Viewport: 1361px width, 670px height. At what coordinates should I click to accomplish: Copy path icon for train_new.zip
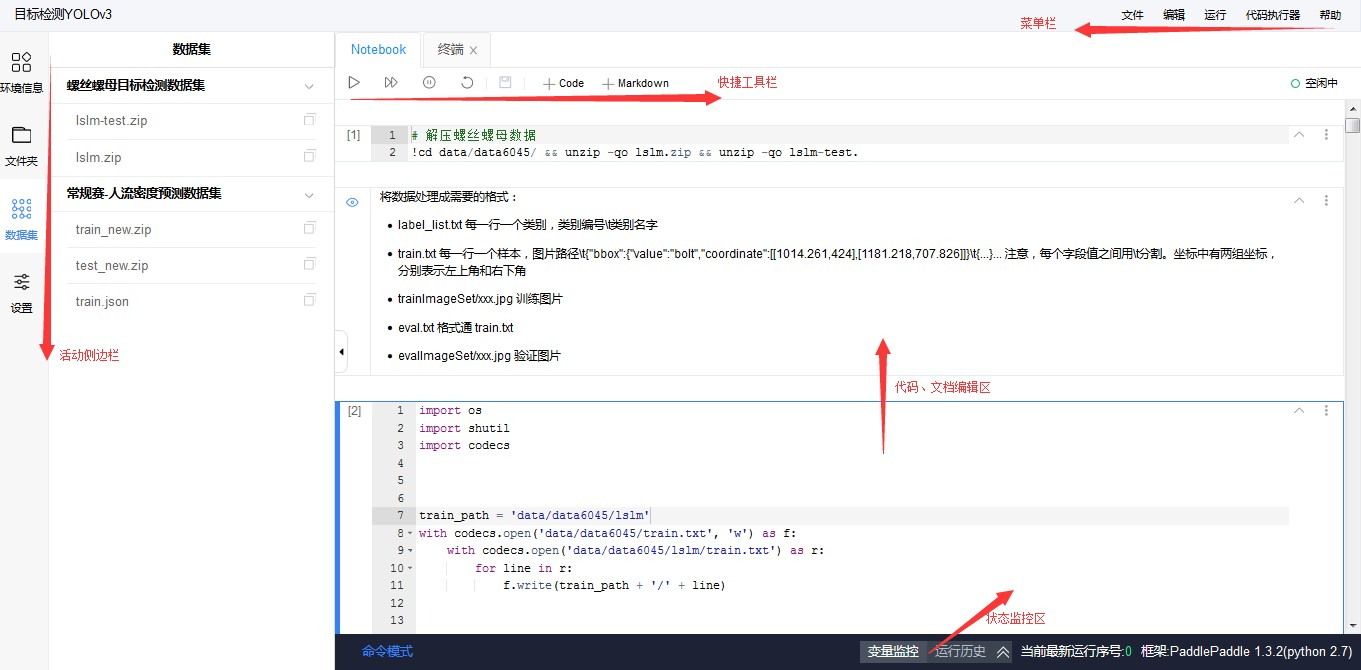coord(309,229)
